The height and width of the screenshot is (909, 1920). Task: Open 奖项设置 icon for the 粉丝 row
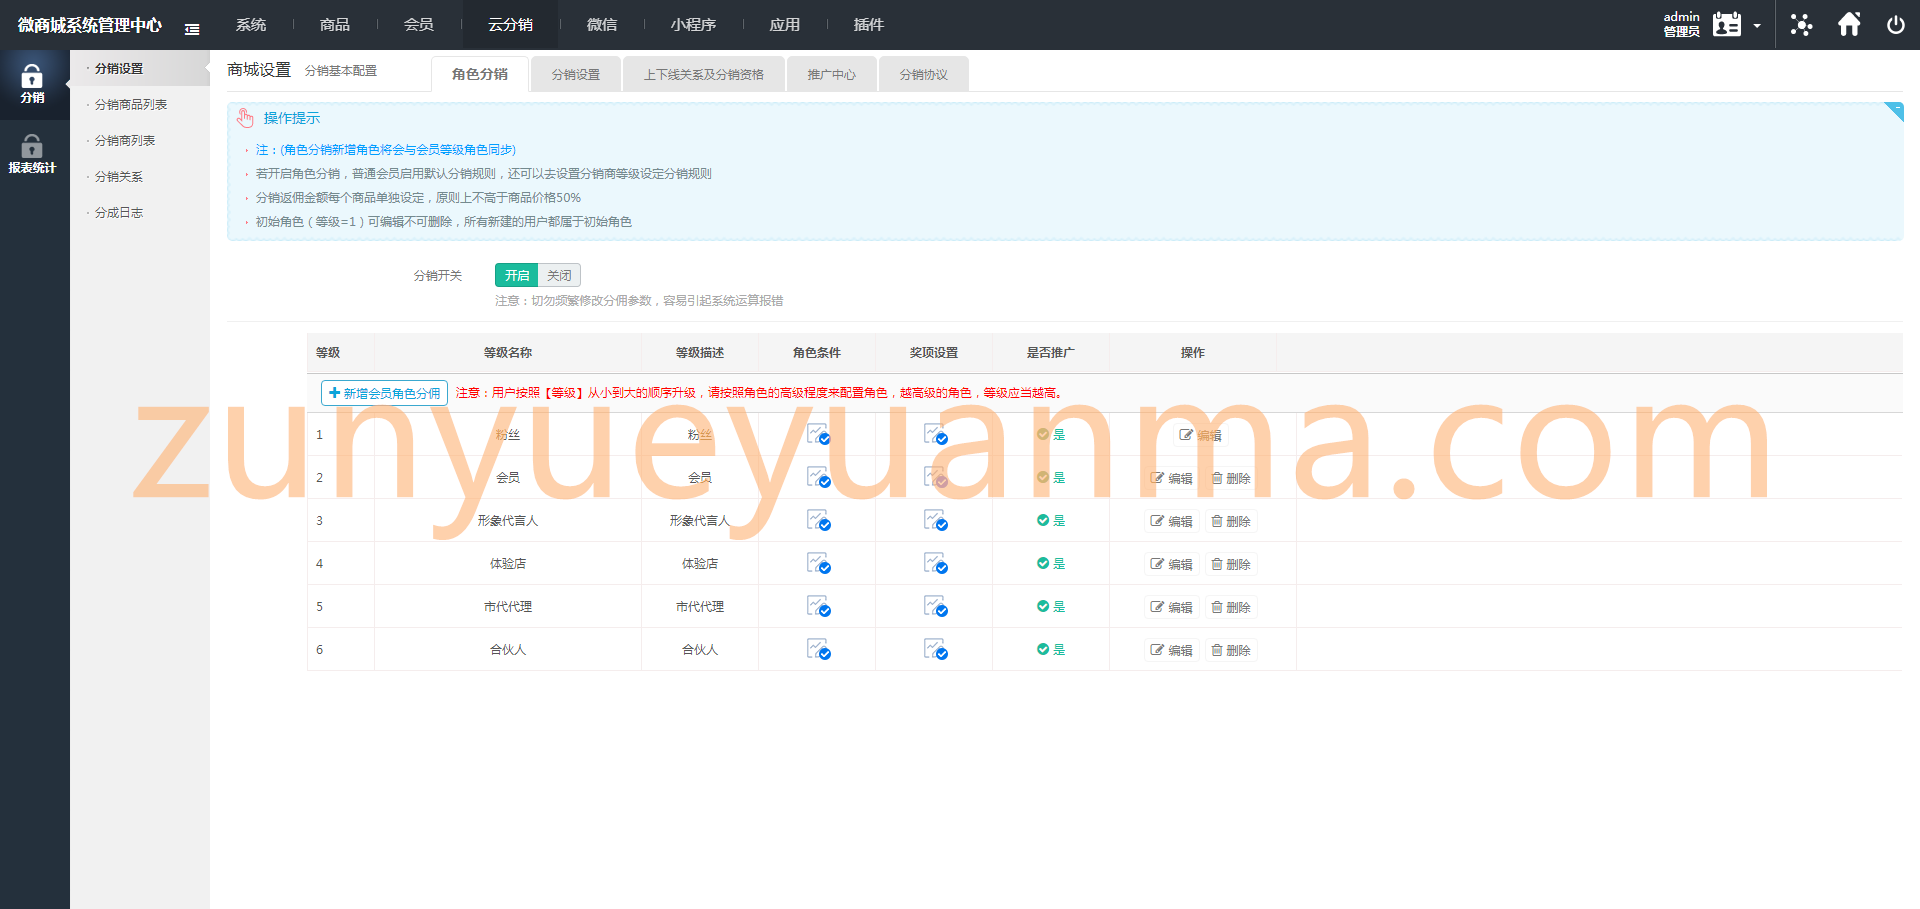pos(935,434)
